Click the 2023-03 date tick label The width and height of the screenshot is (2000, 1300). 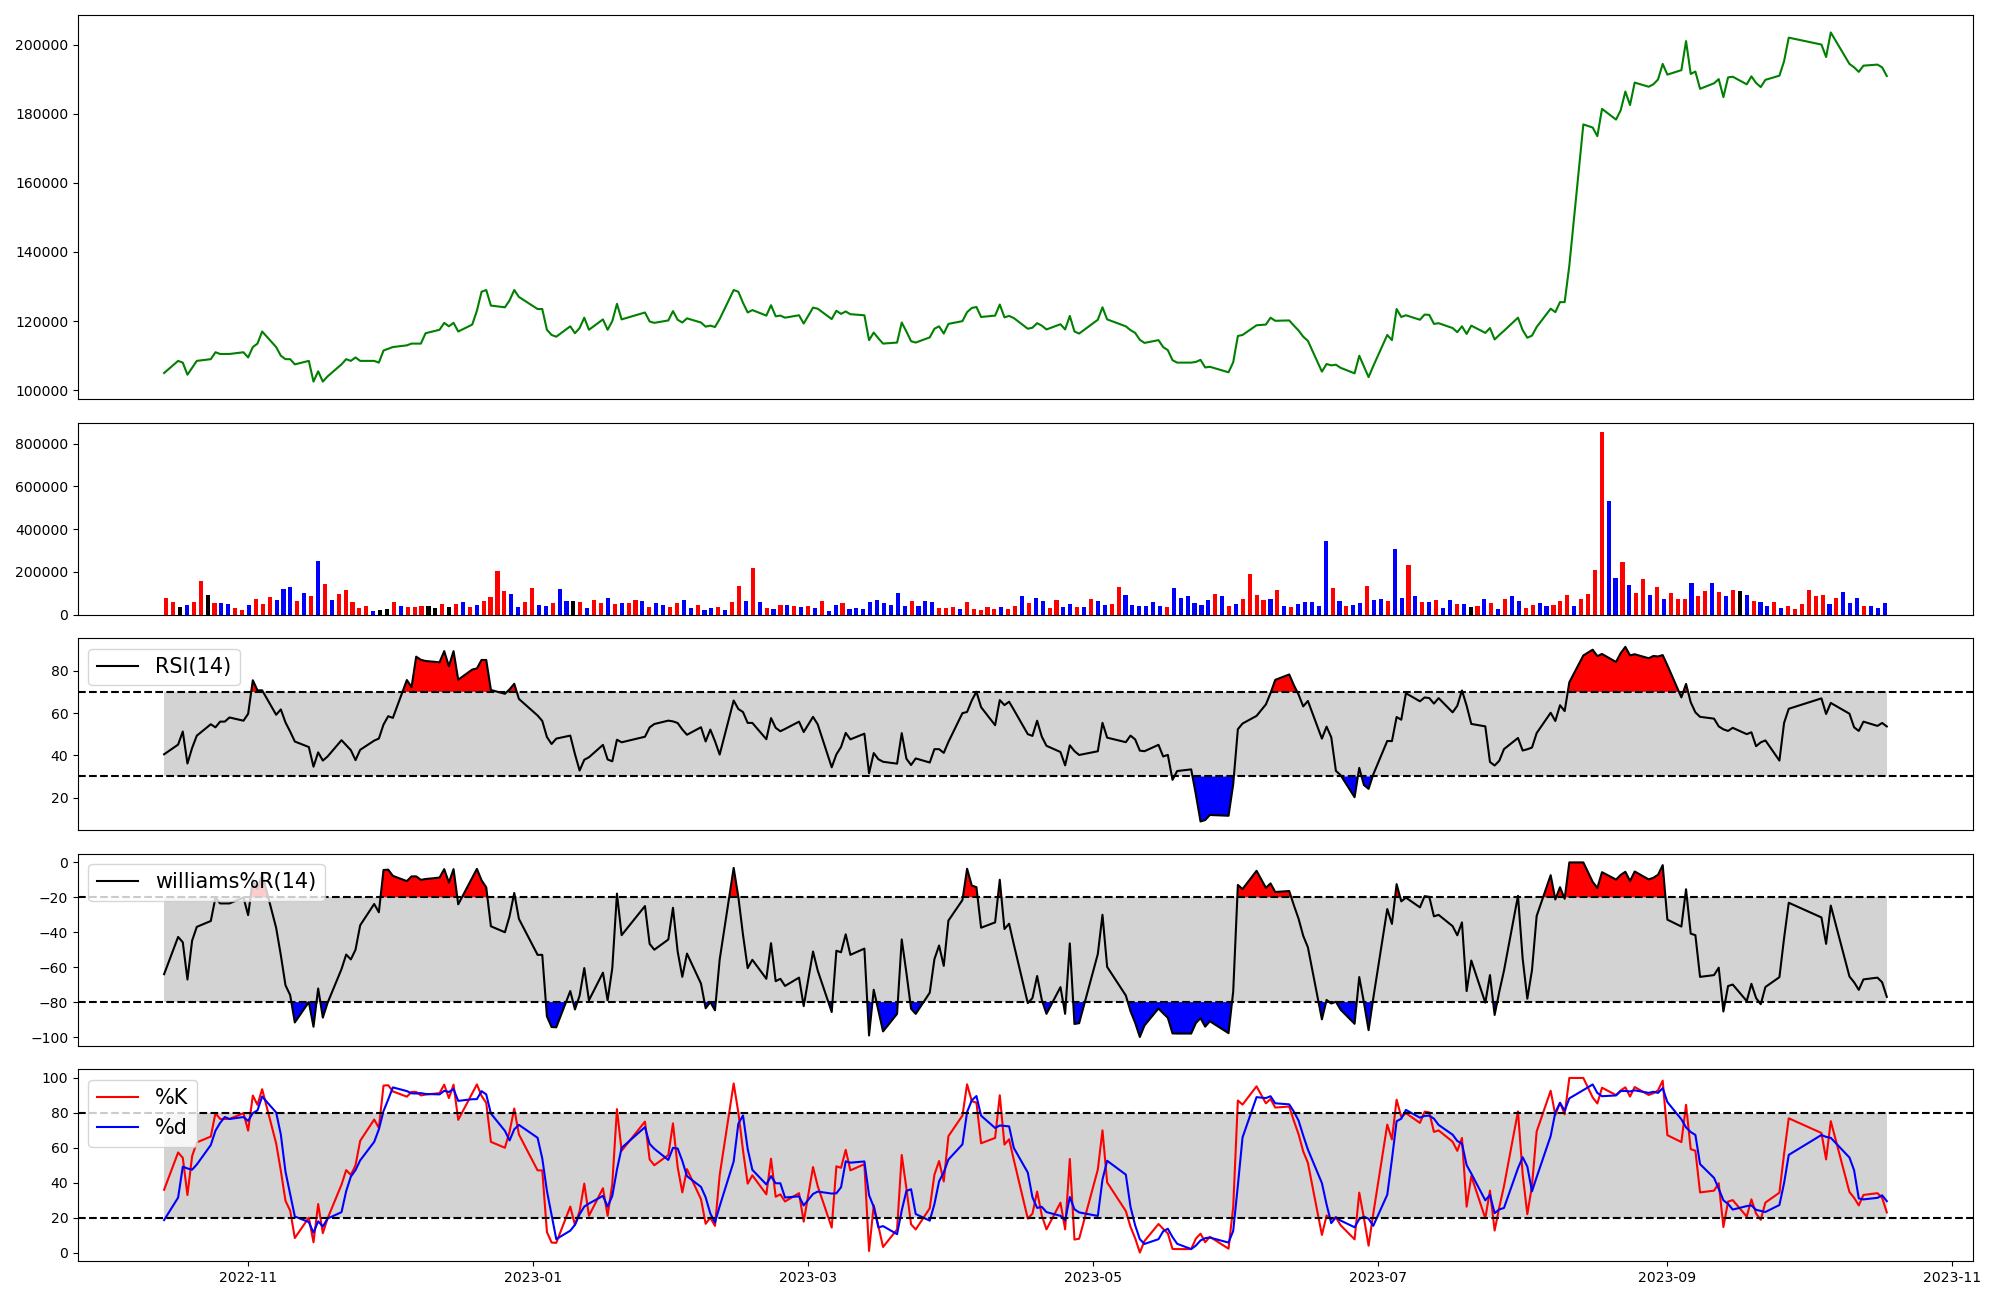808,1277
